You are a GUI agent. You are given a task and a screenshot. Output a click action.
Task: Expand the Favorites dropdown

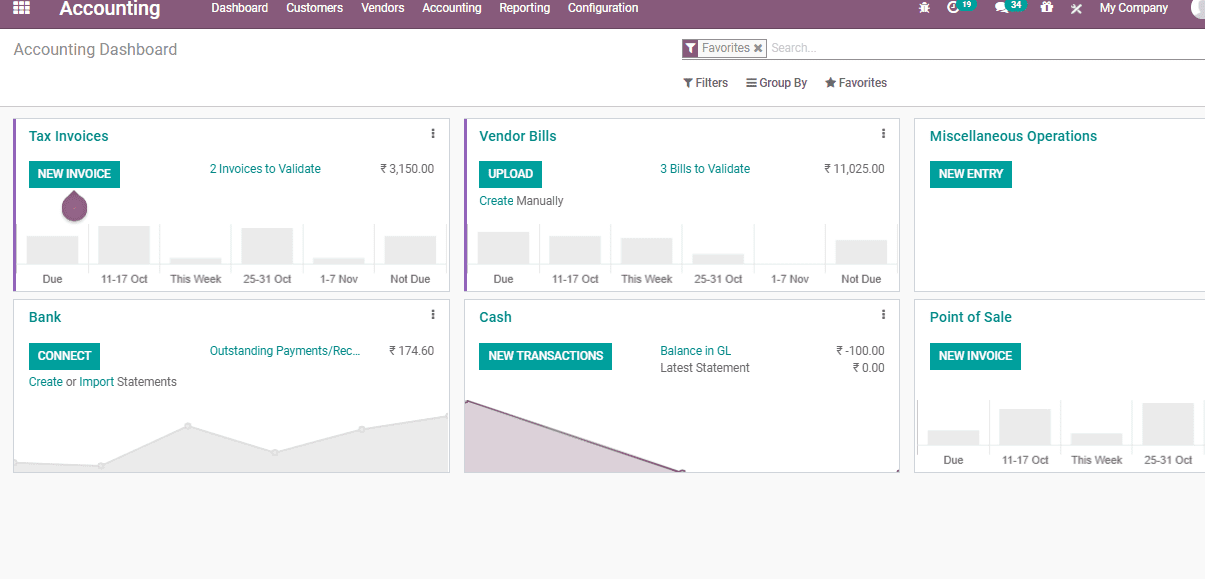(855, 82)
